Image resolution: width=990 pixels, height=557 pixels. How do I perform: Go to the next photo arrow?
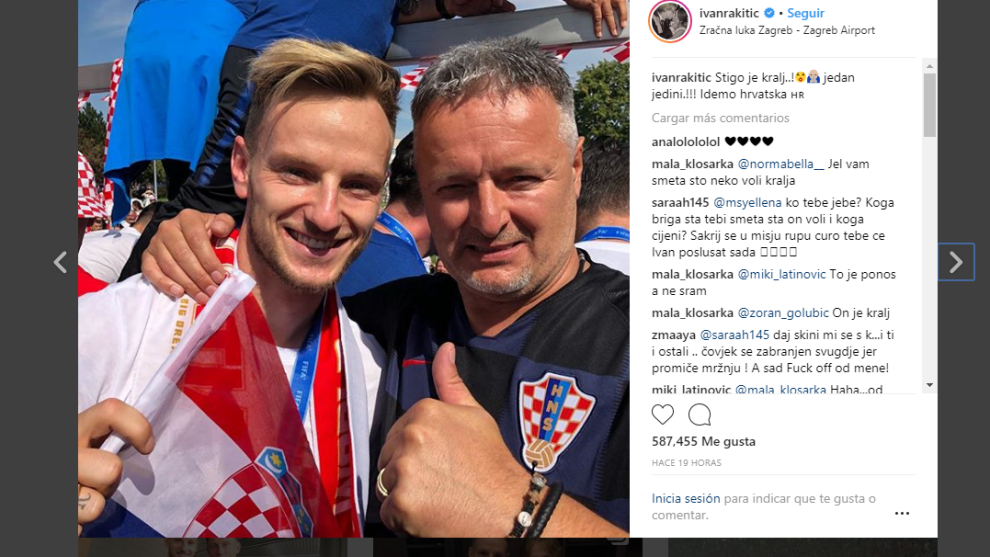click(956, 261)
